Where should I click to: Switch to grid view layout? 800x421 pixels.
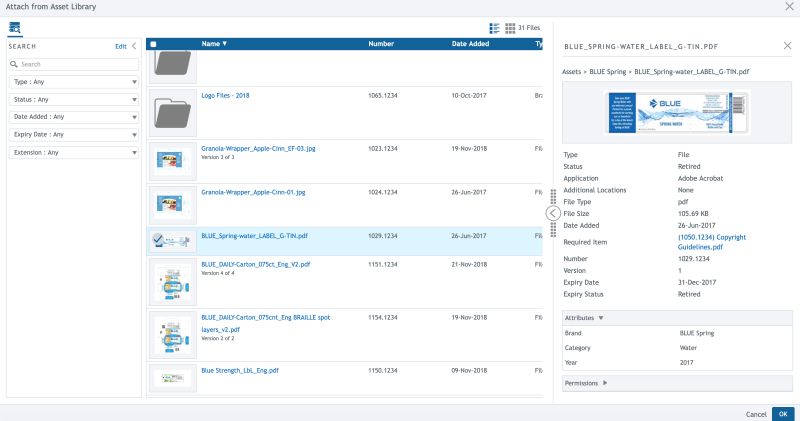click(x=510, y=28)
